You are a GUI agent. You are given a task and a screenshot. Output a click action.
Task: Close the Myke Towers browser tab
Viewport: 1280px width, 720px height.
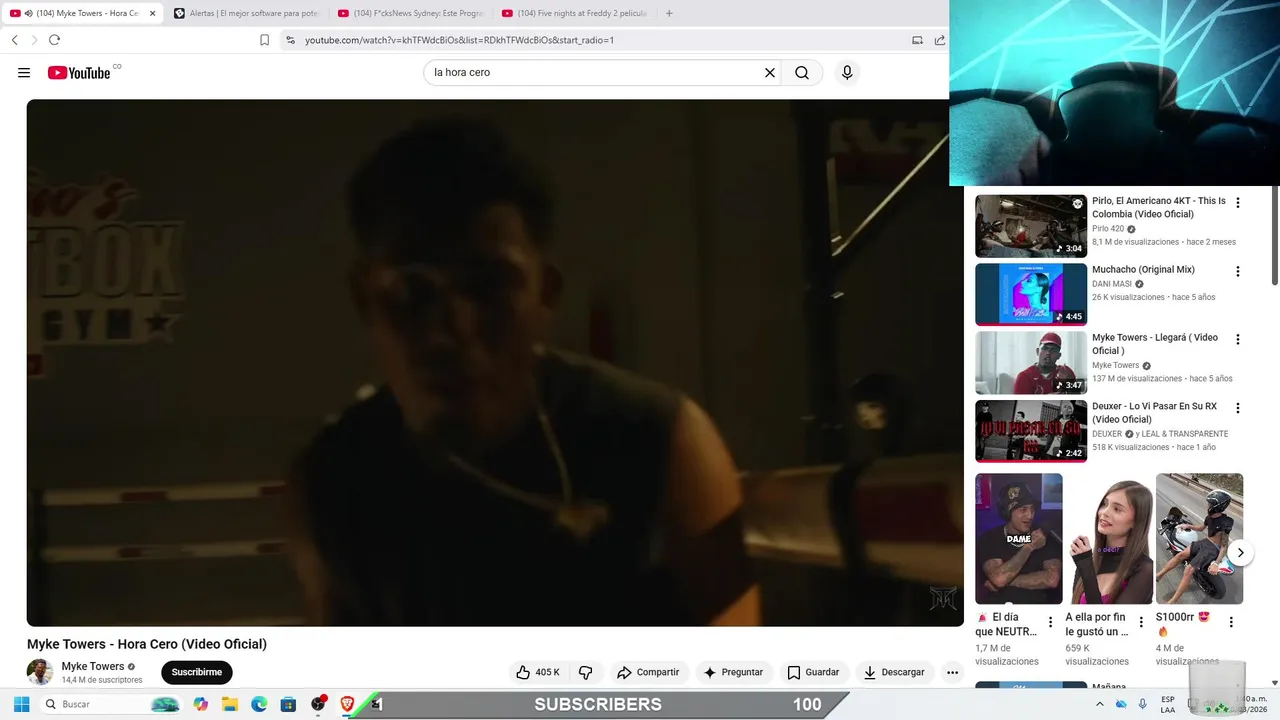(x=153, y=13)
